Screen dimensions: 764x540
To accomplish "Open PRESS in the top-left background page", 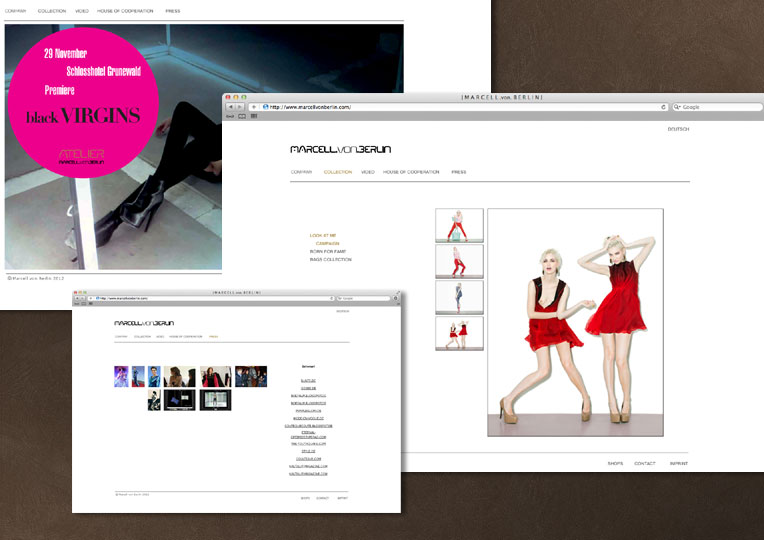I will tap(172, 11).
